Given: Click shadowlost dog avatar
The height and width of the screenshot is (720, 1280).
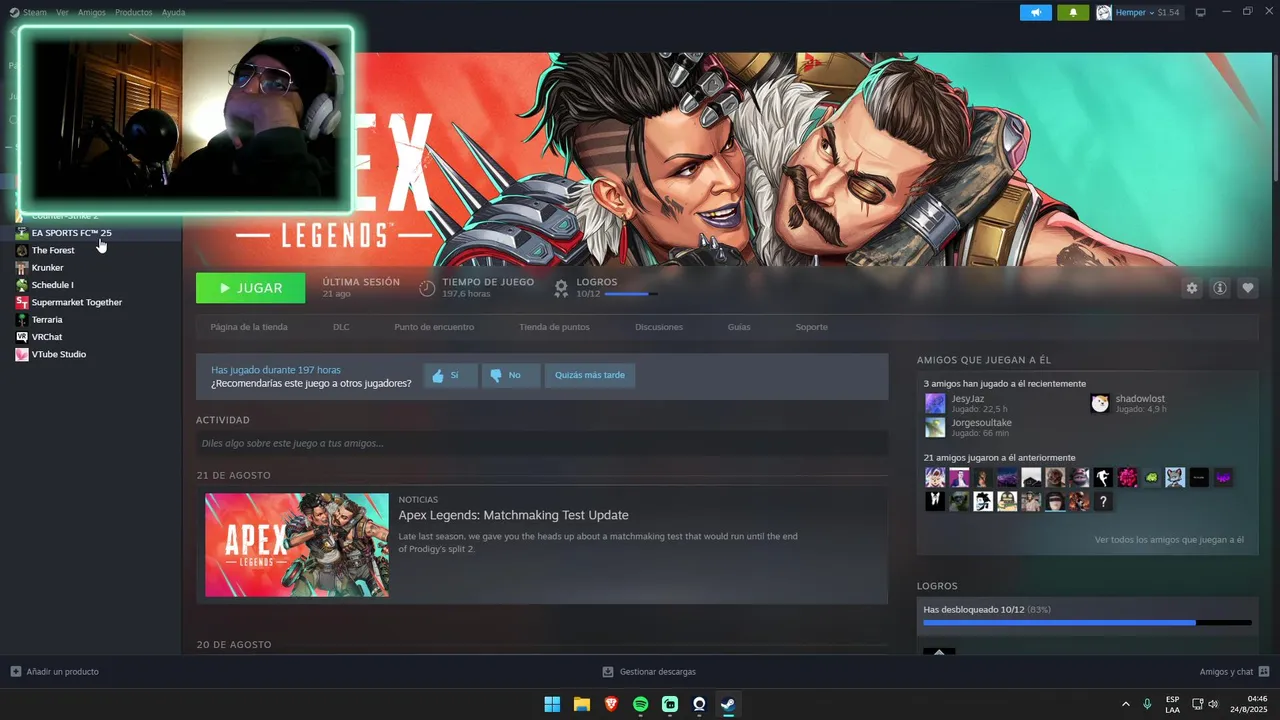Looking at the screenshot, I should click(1100, 403).
